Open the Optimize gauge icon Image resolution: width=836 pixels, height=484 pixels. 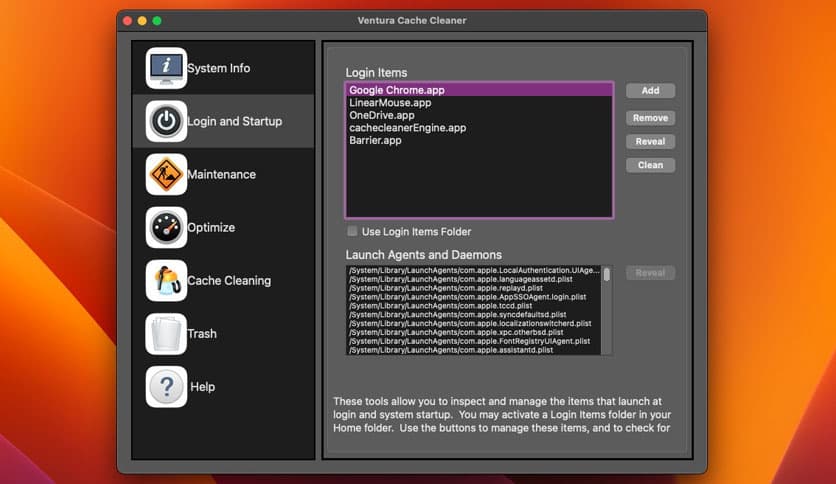tap(166, 228)
